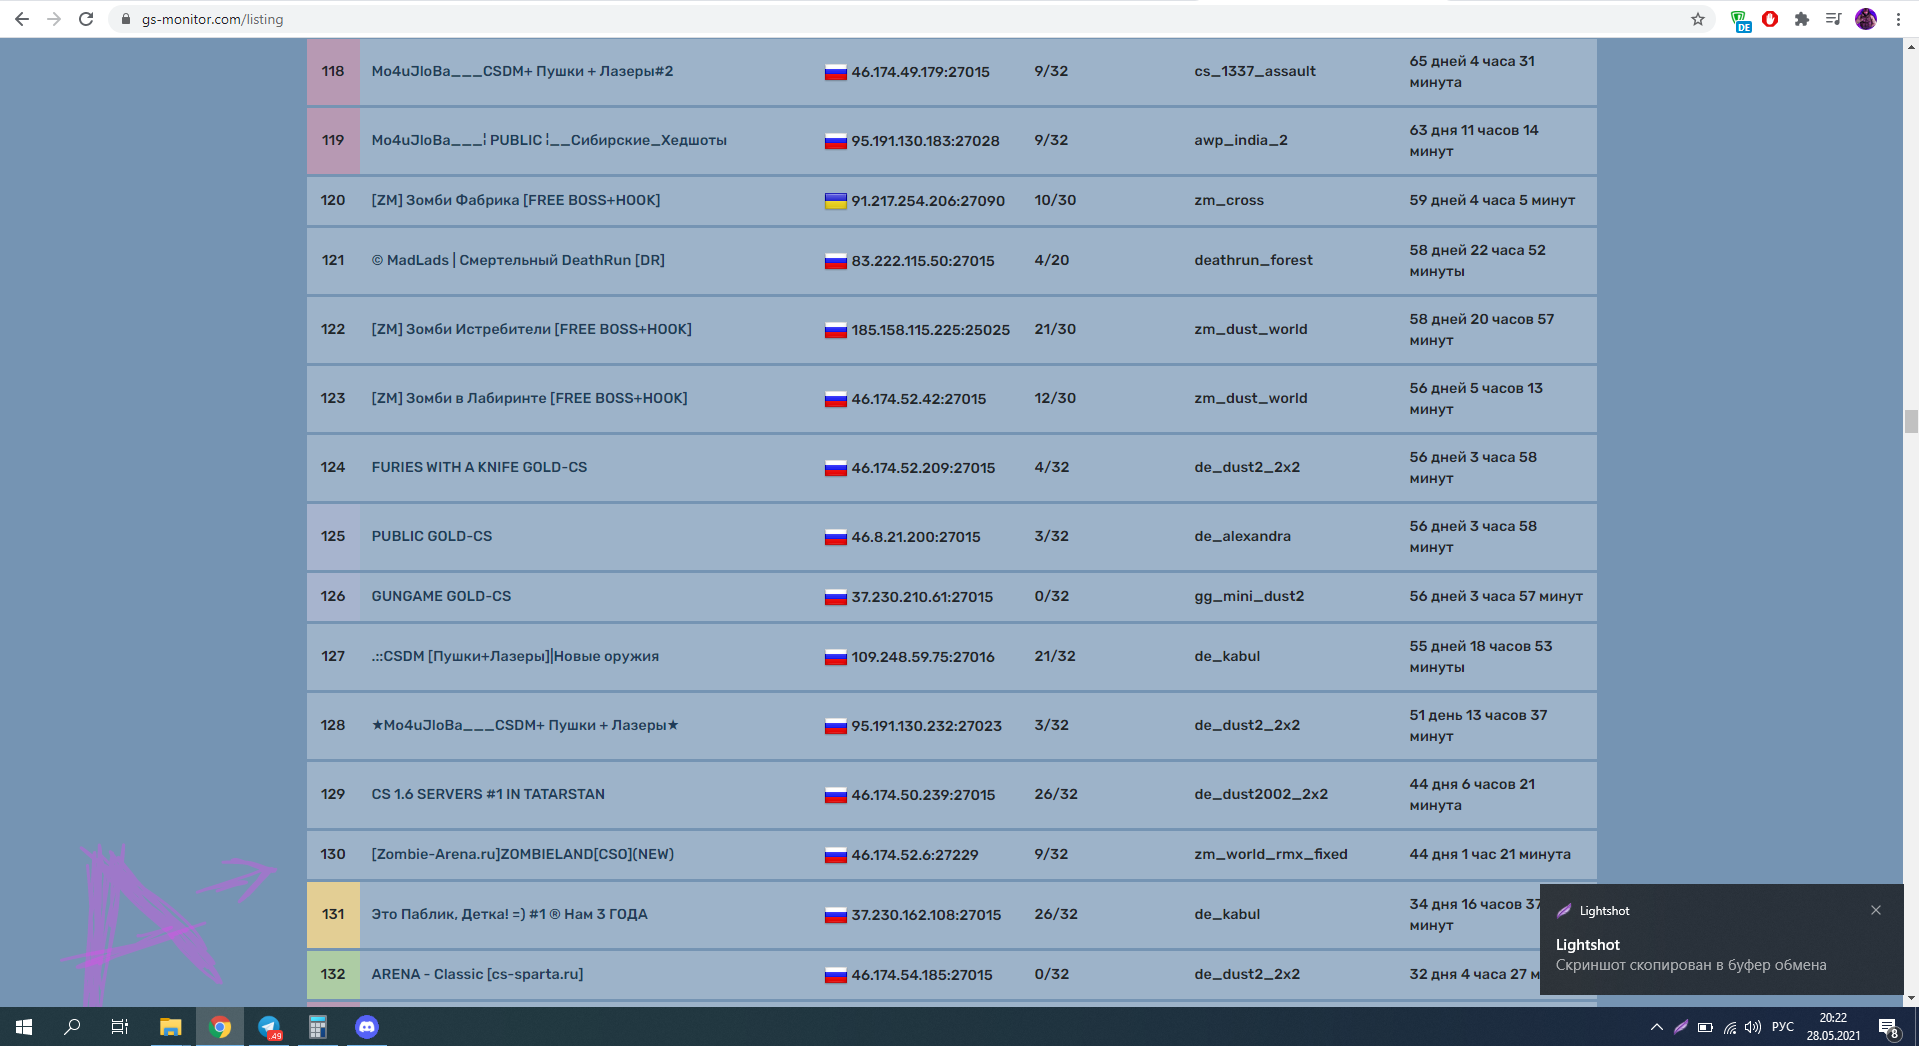Open the green DE extension icon
The height and width of the screenshot is (1046, 1919).
[x=1740, y=20]
